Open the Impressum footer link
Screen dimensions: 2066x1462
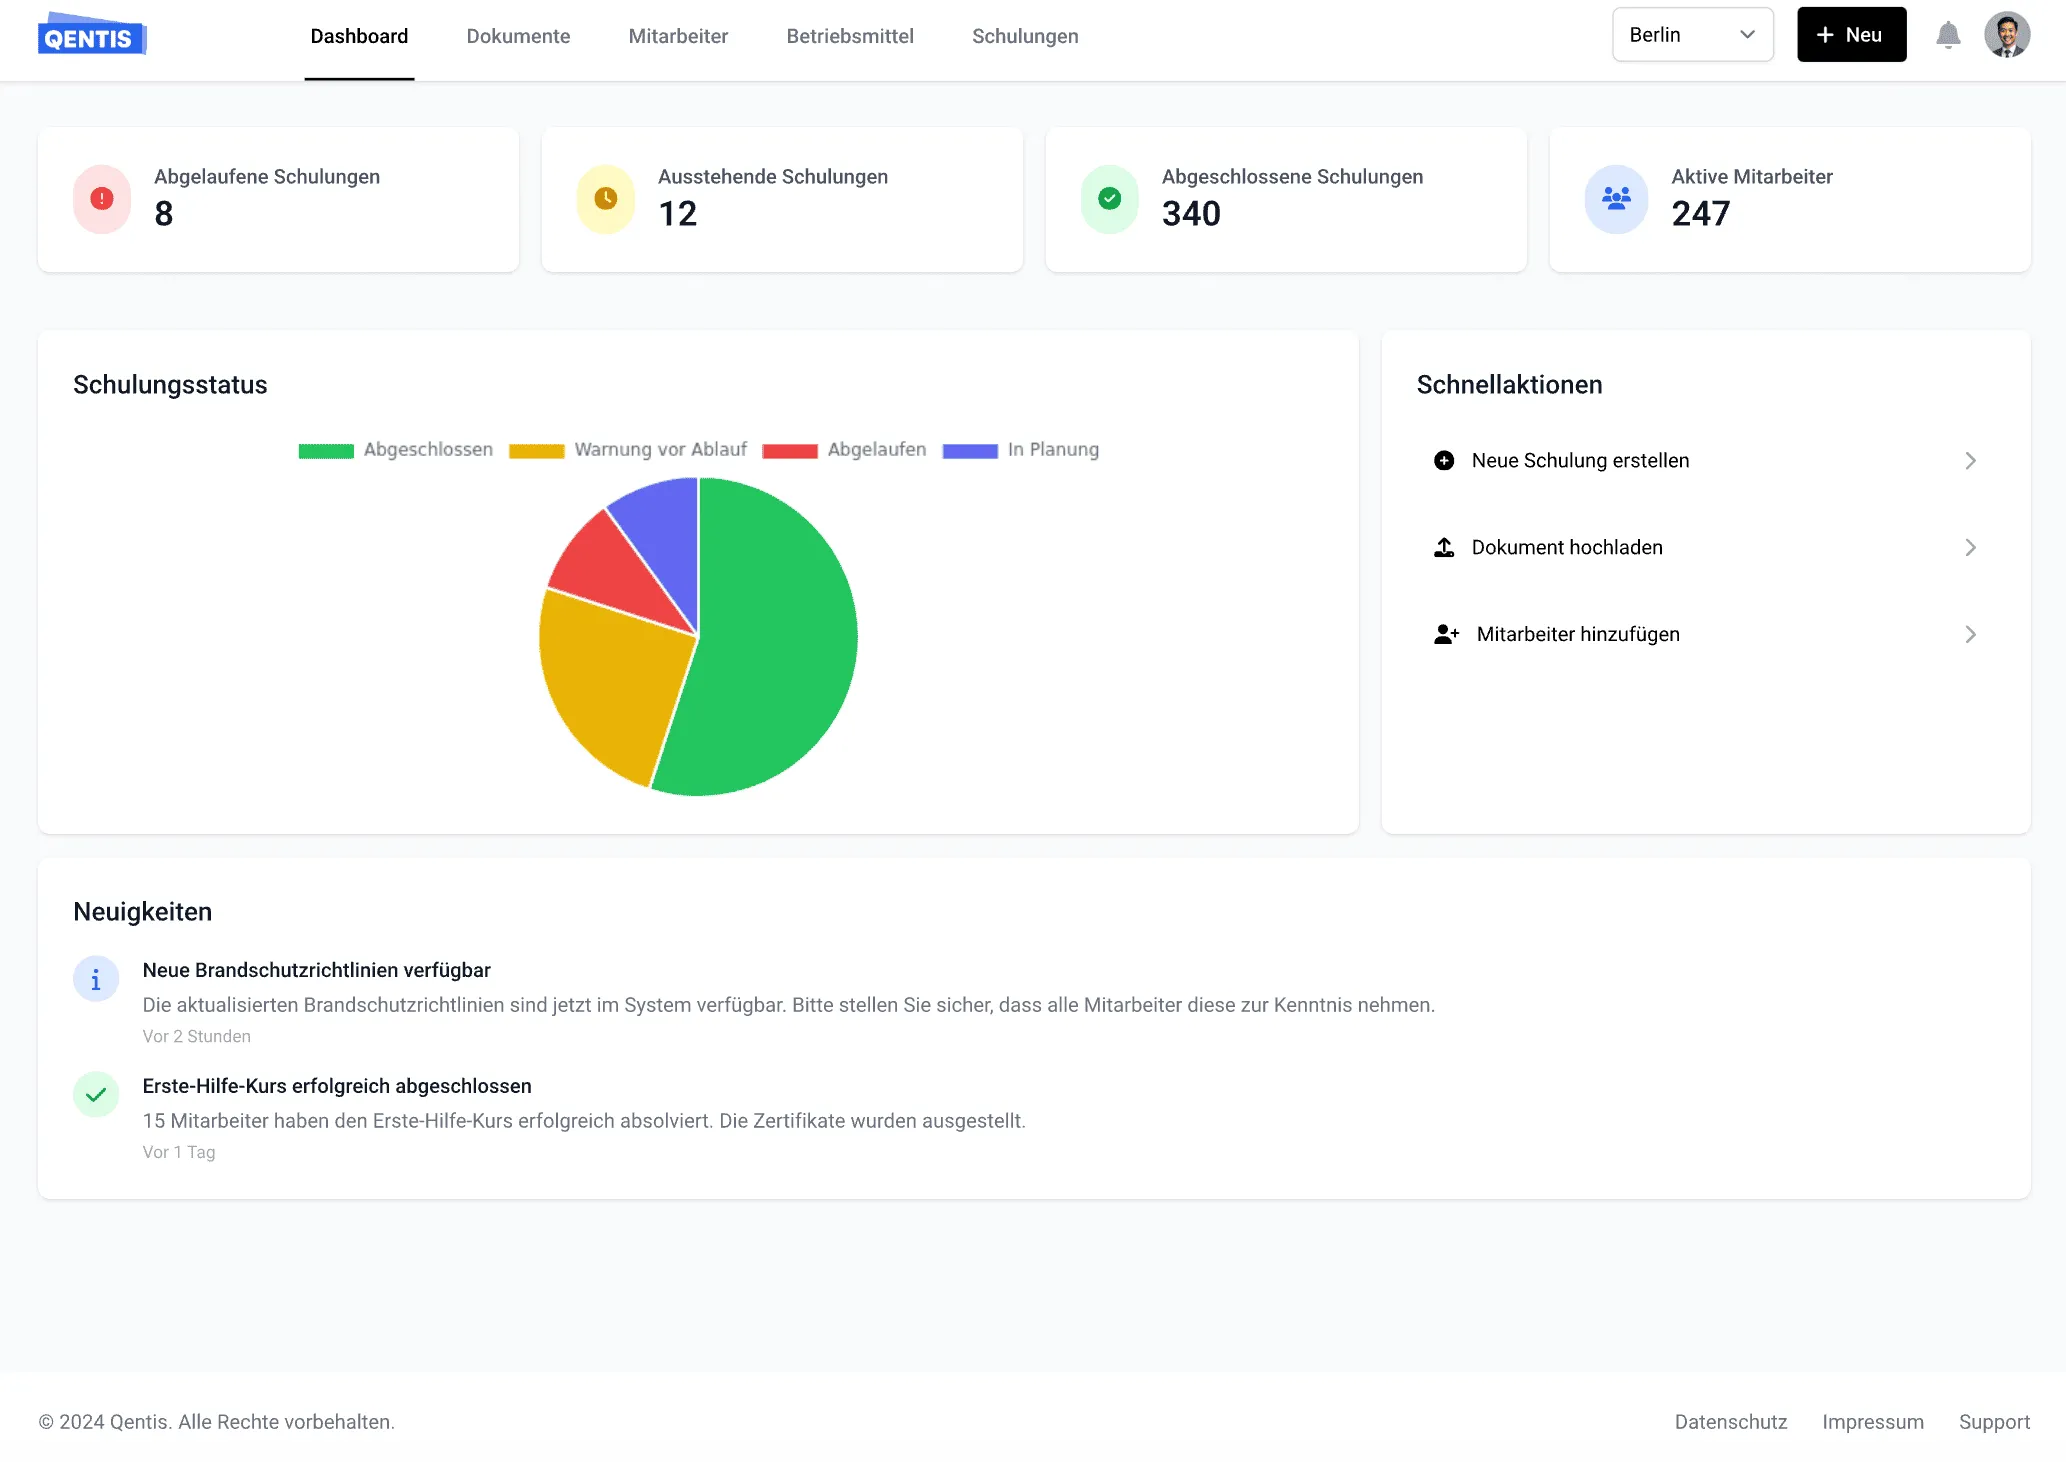tap(1872, 1422)
